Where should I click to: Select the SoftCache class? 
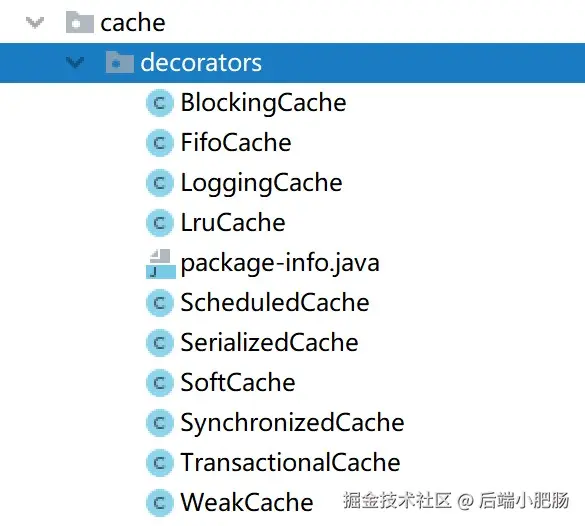click(x=238, y=383)
